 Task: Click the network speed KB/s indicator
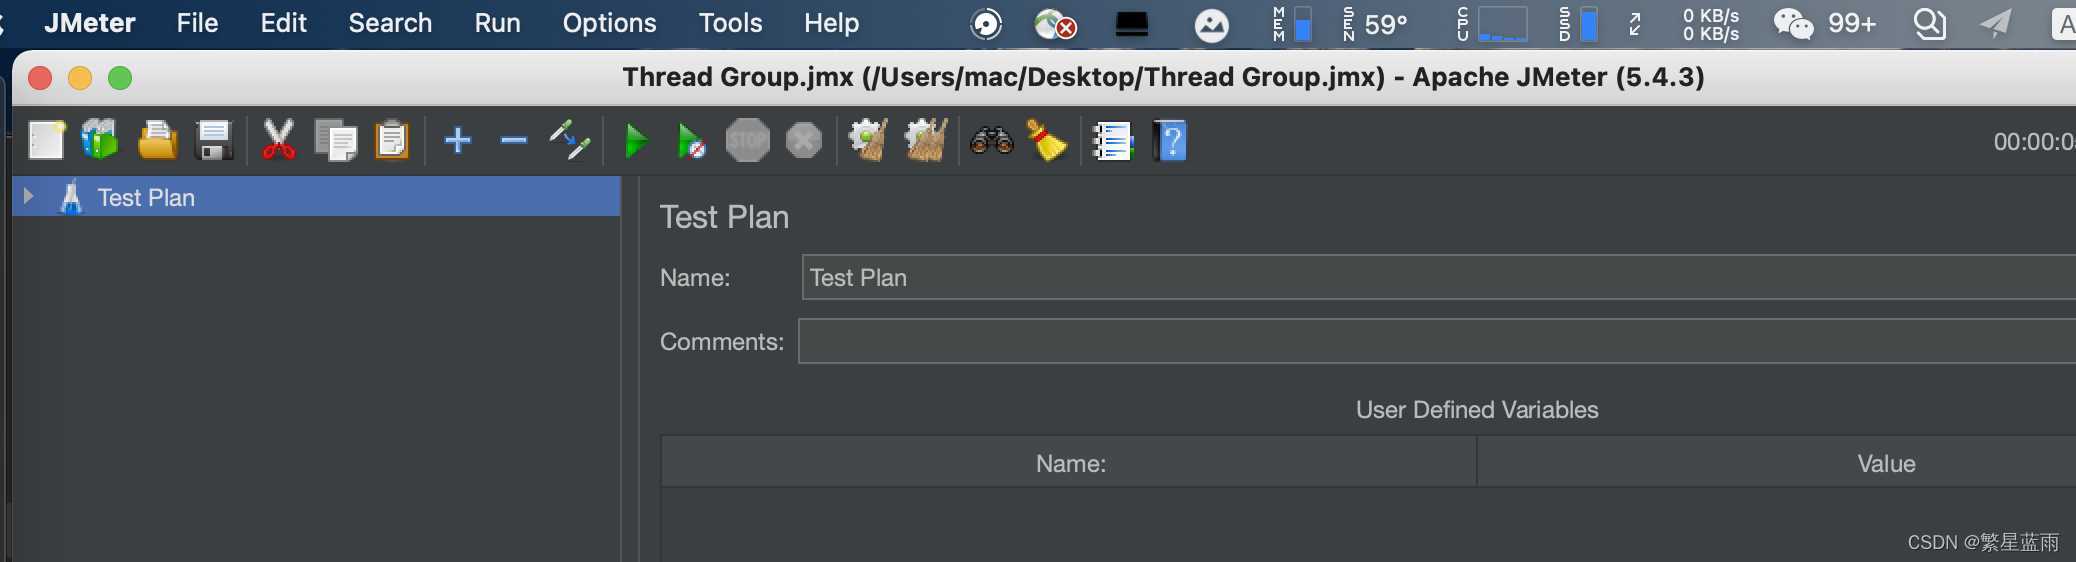coord(1710,24)
